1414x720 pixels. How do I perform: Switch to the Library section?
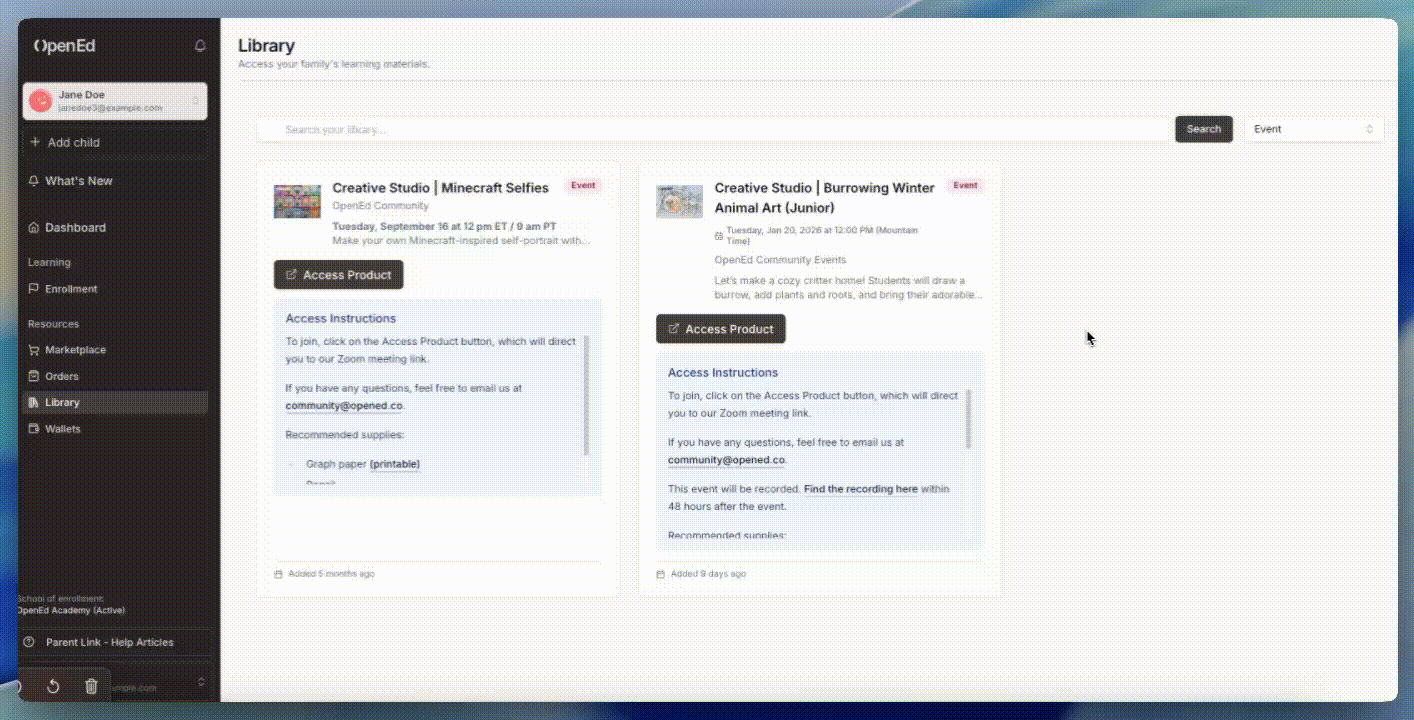(62, 401)
